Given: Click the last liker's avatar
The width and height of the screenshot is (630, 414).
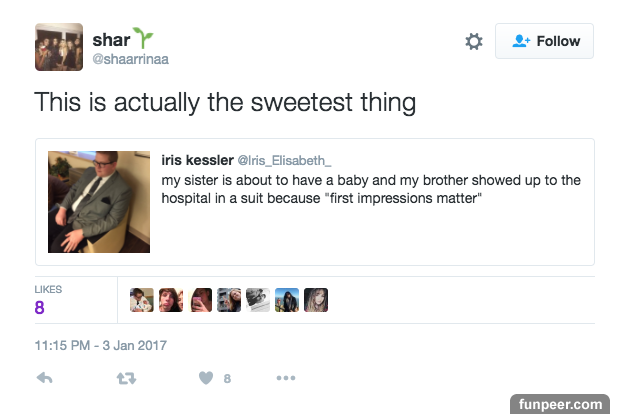Looking at the screenshot, I should 316,300.
